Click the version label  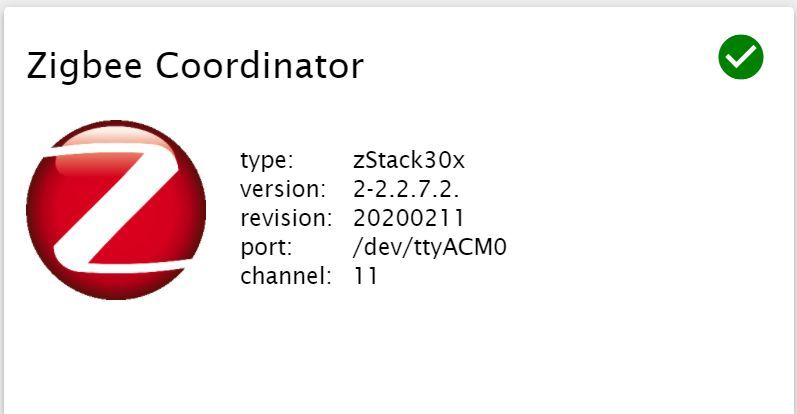click(283, 189)
